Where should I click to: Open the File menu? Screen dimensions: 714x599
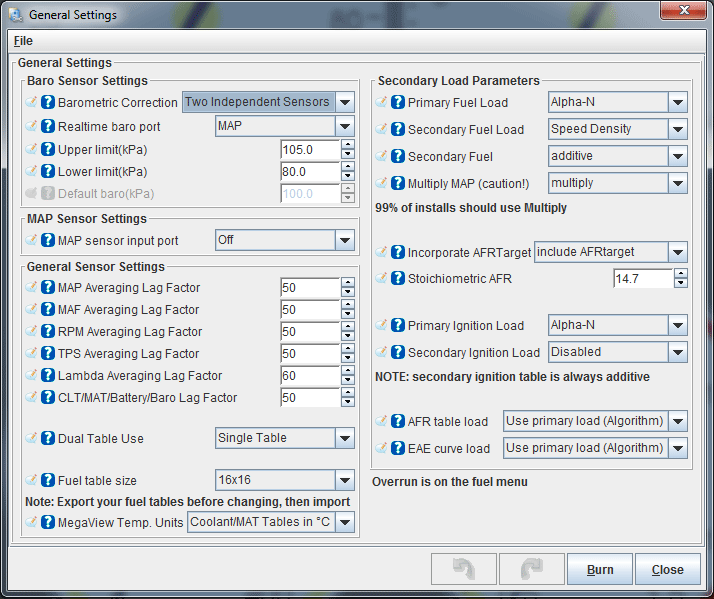click(23, 41)
